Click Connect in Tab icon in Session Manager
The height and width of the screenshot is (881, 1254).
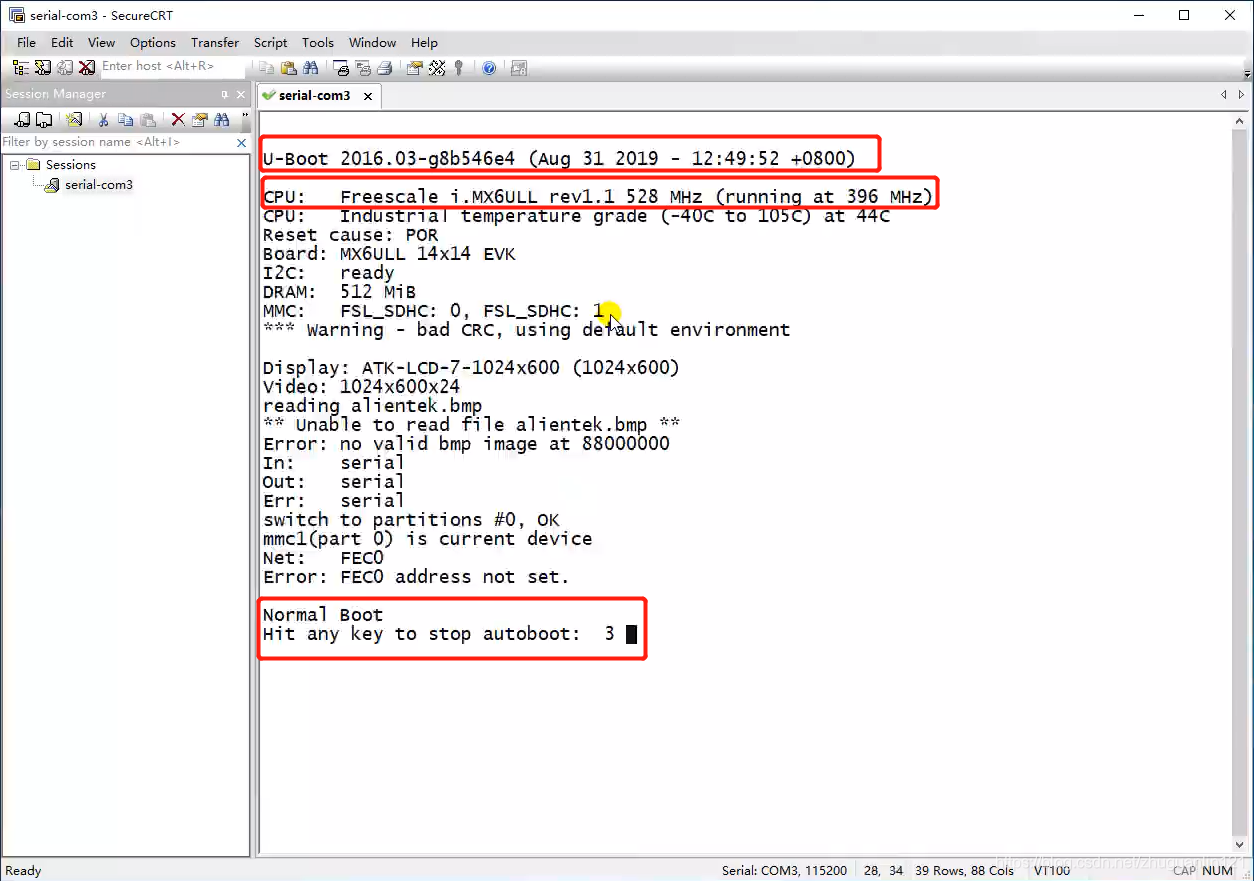44,120
